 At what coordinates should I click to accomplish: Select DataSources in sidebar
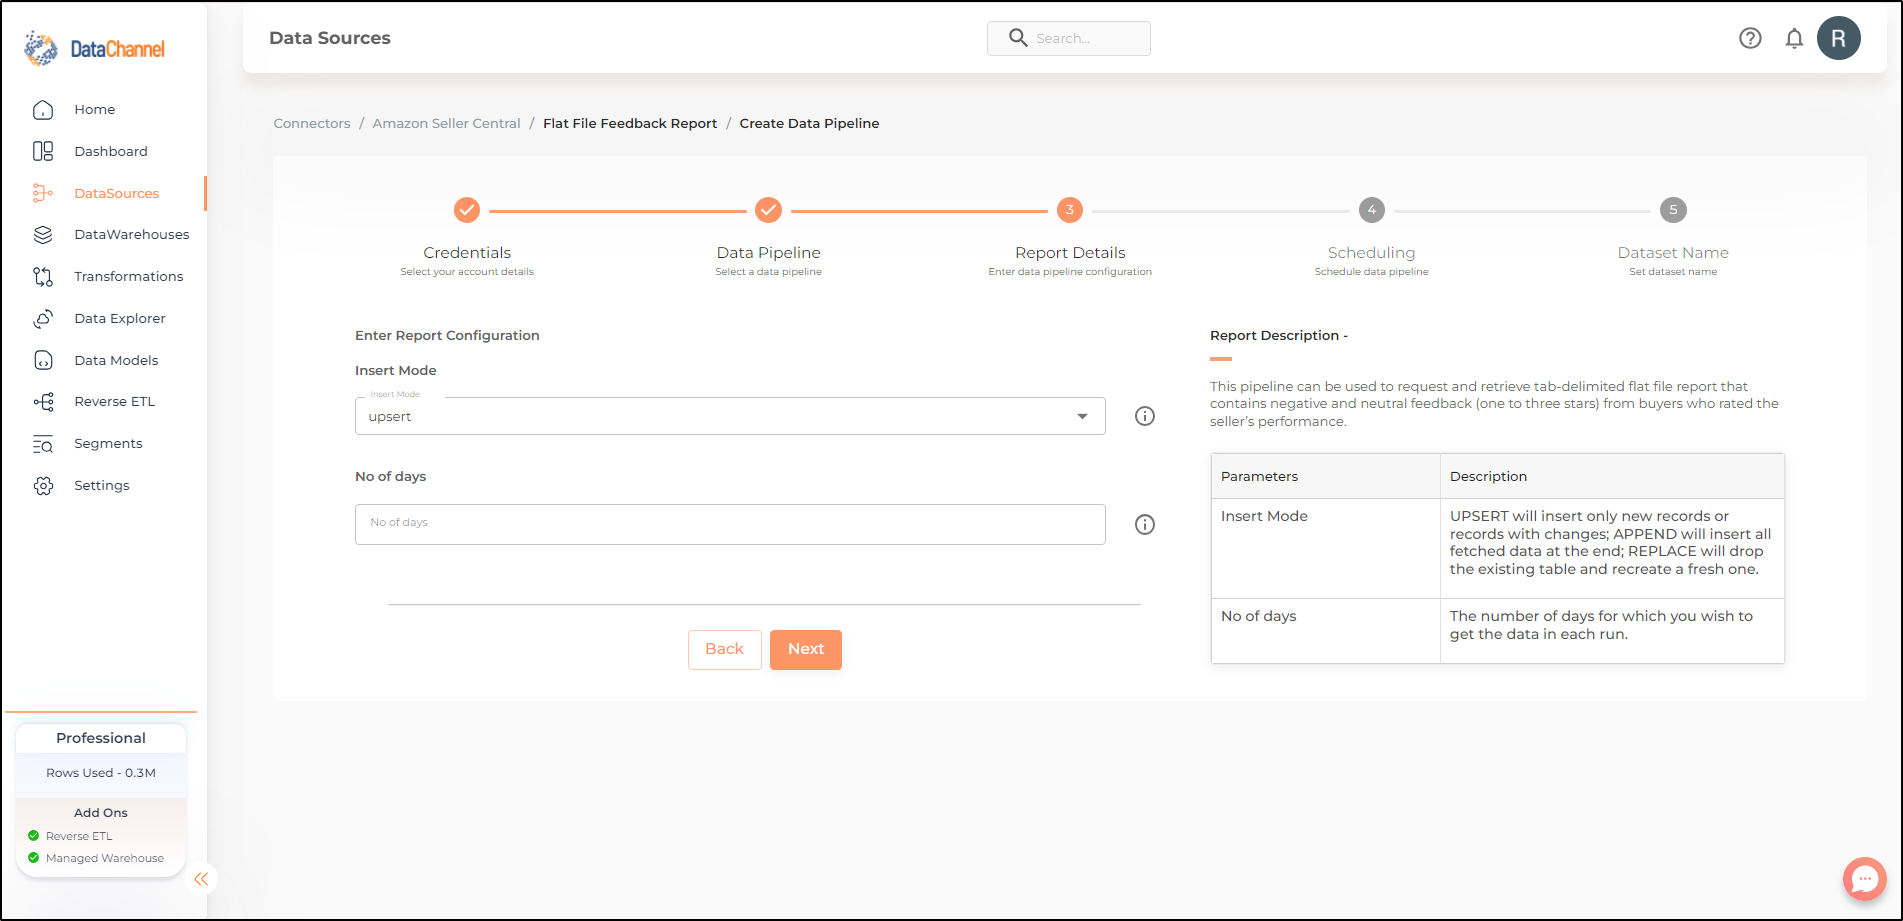116,193
